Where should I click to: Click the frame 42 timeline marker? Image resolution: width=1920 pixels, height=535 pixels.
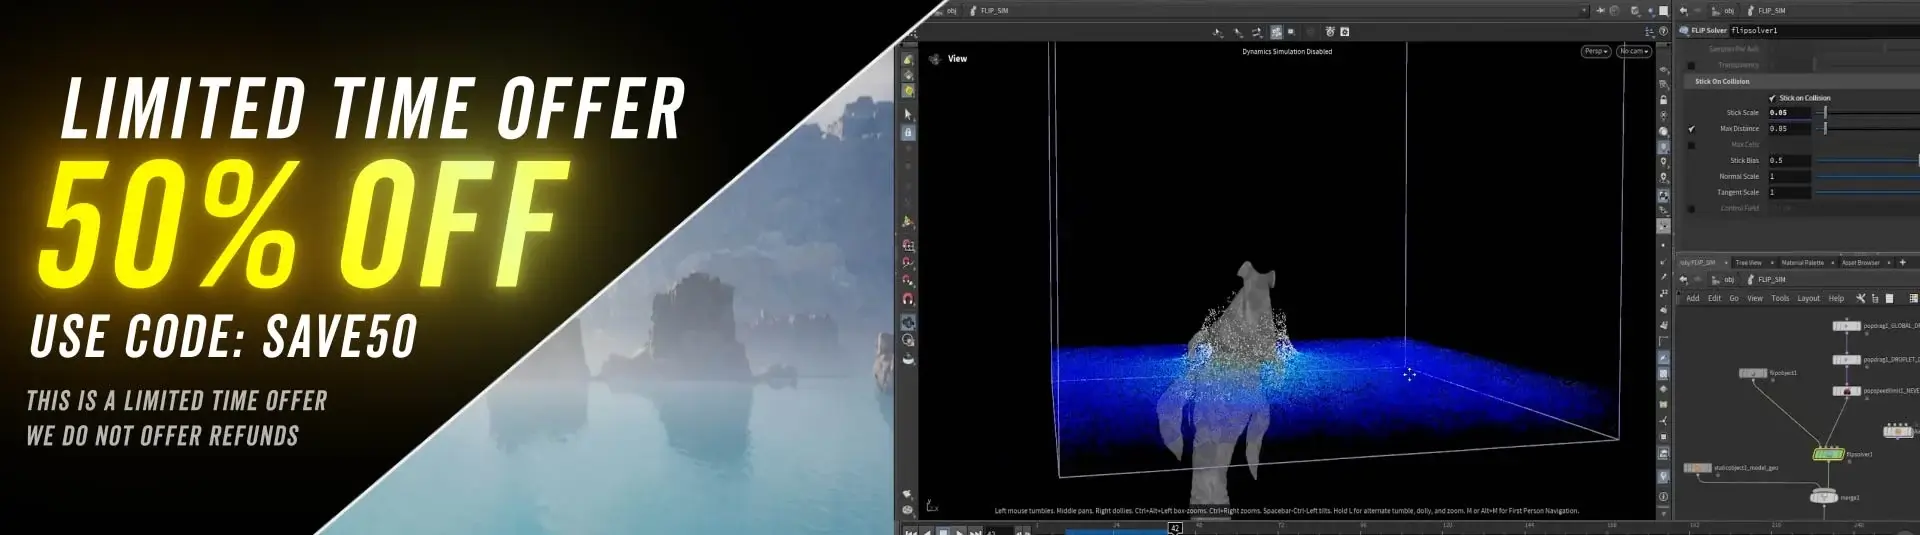tap(1175, 528)
